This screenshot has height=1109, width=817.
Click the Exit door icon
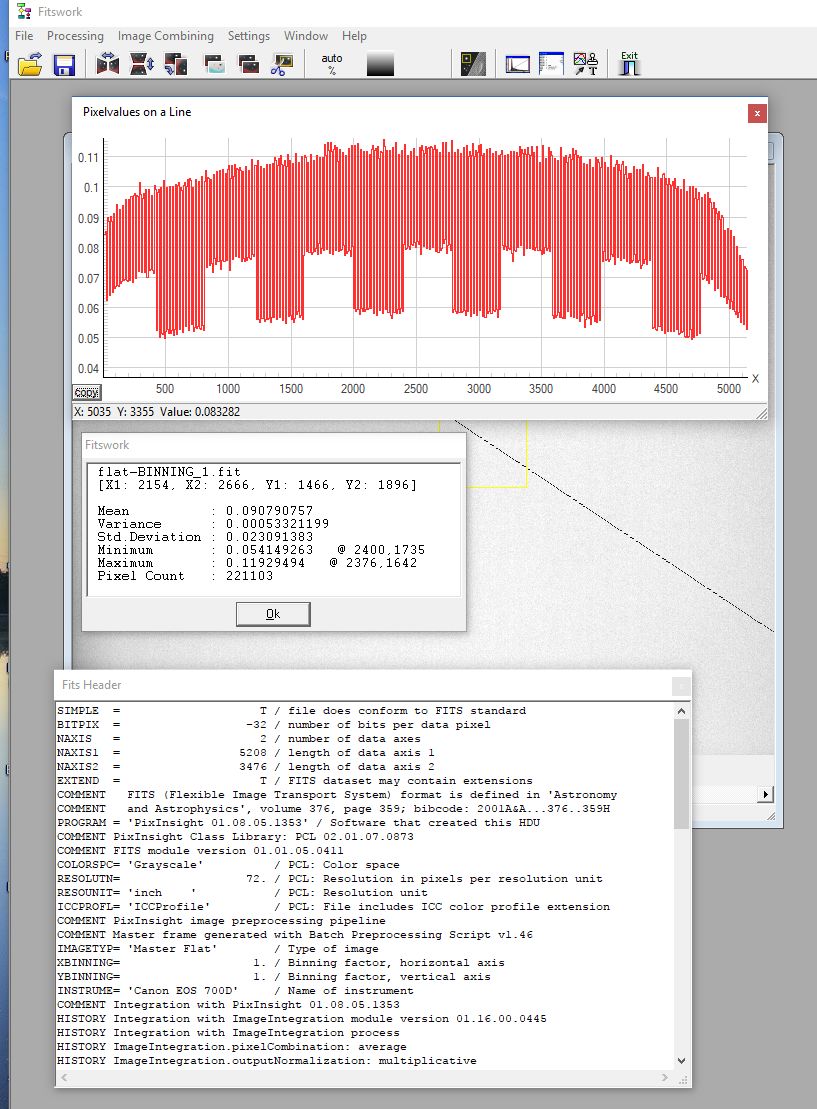point(629,64)
